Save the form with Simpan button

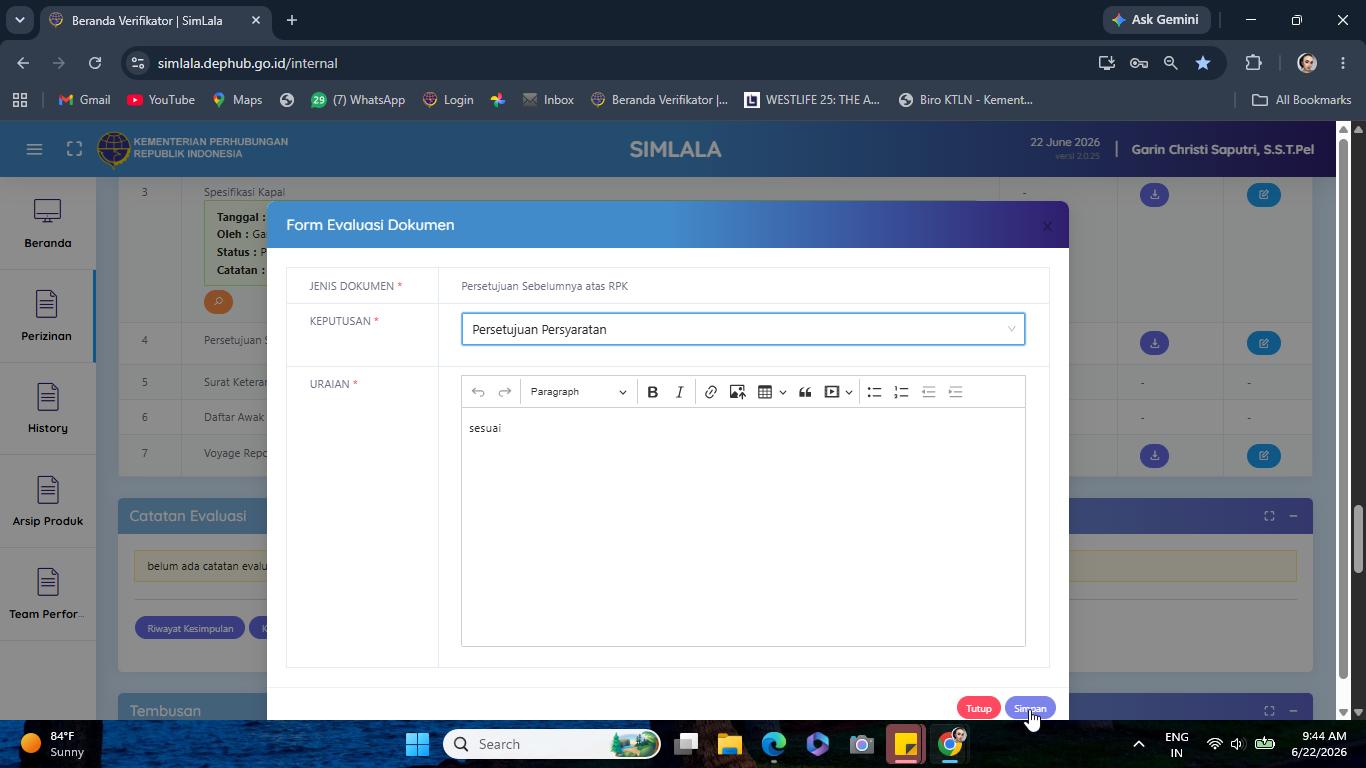1030,708
